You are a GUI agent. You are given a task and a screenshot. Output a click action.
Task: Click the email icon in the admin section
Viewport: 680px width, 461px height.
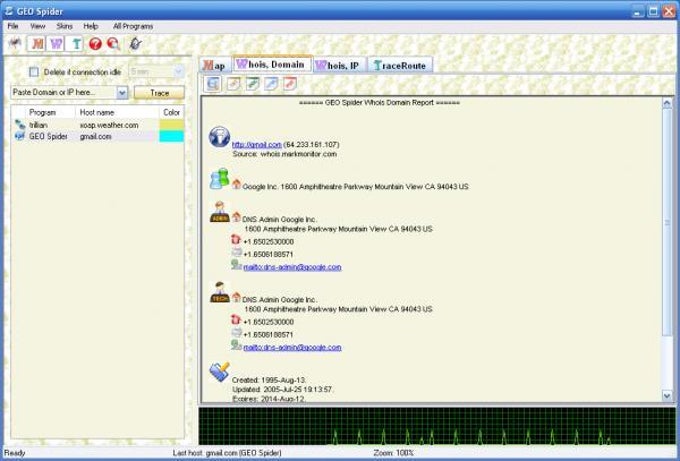(x=236, y=265)
